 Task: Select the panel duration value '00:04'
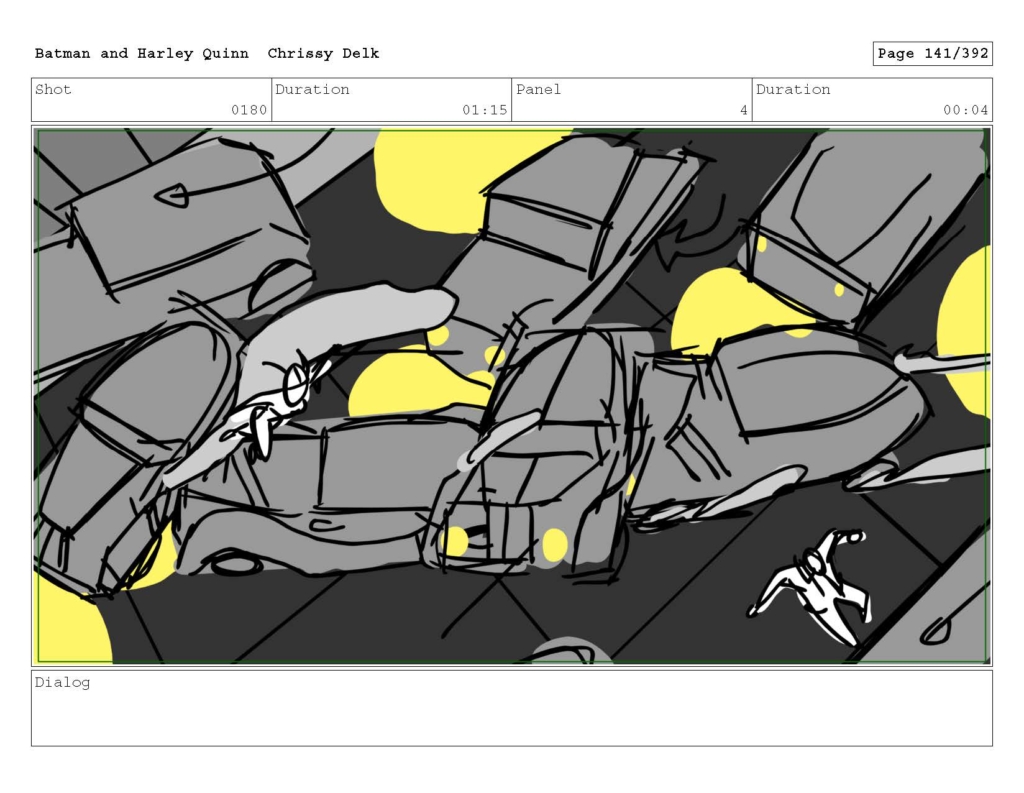click(x=965, y=110)
